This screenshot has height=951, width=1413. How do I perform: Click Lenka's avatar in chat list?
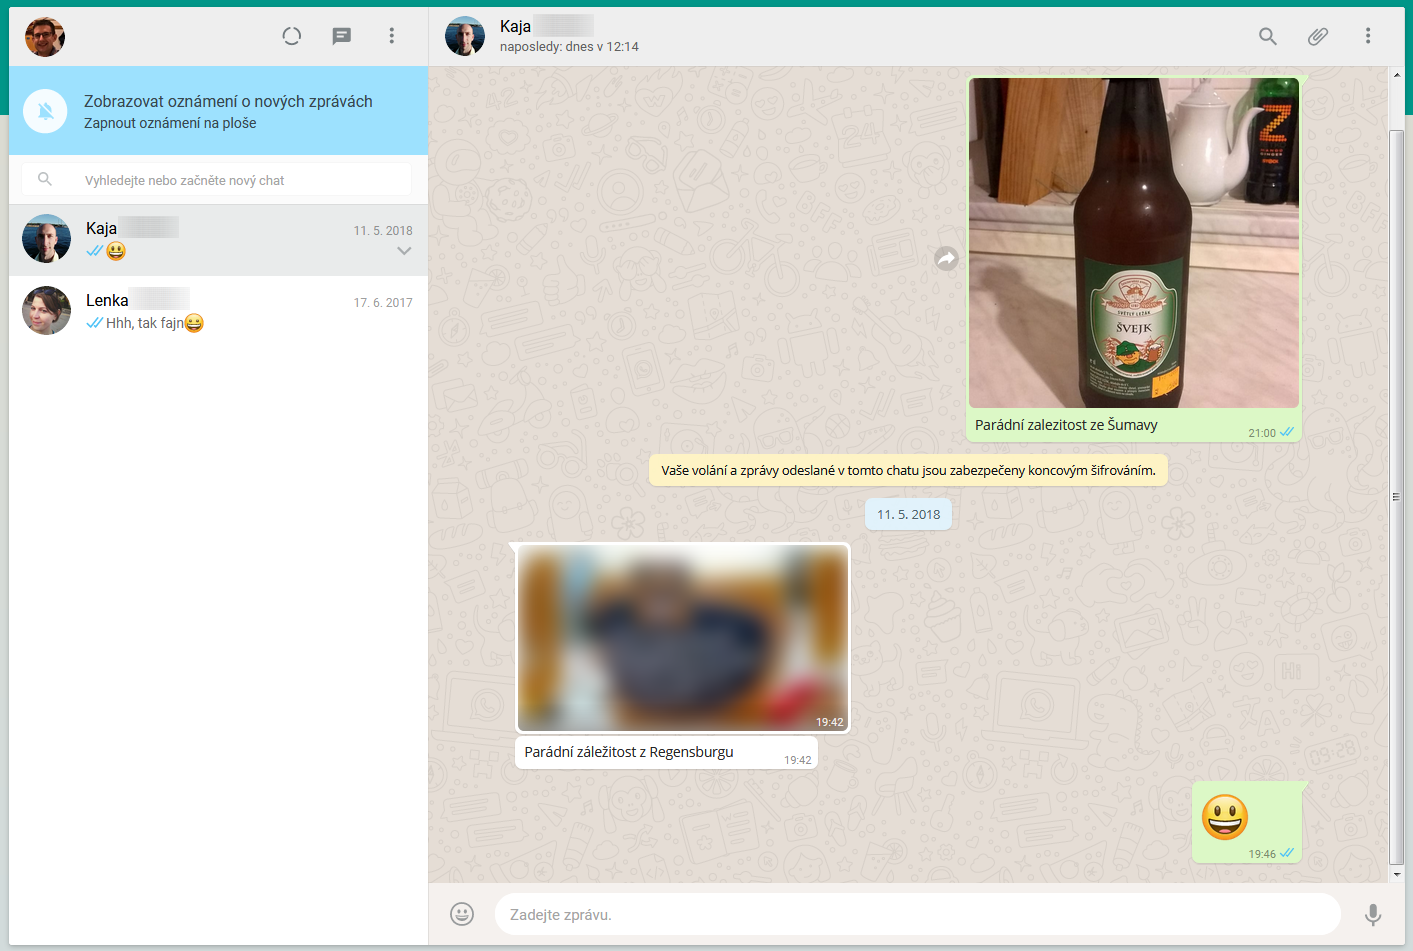47,311
